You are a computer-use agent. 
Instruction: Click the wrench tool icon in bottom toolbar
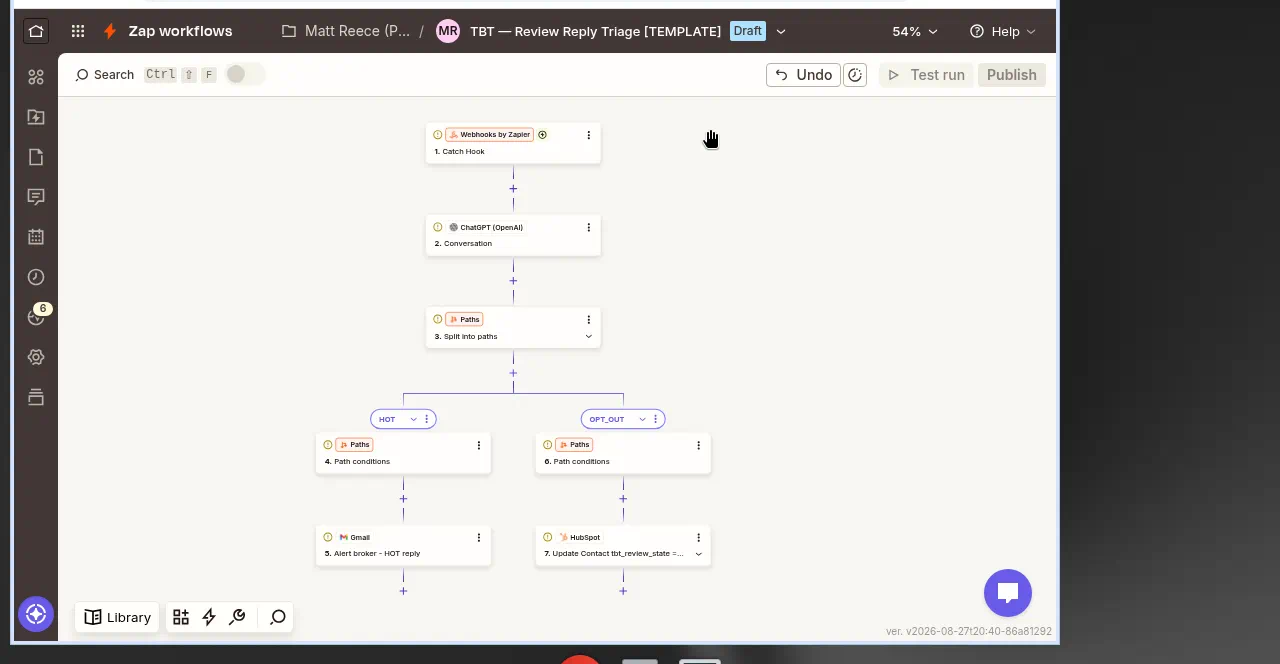[x=237, y=617]
